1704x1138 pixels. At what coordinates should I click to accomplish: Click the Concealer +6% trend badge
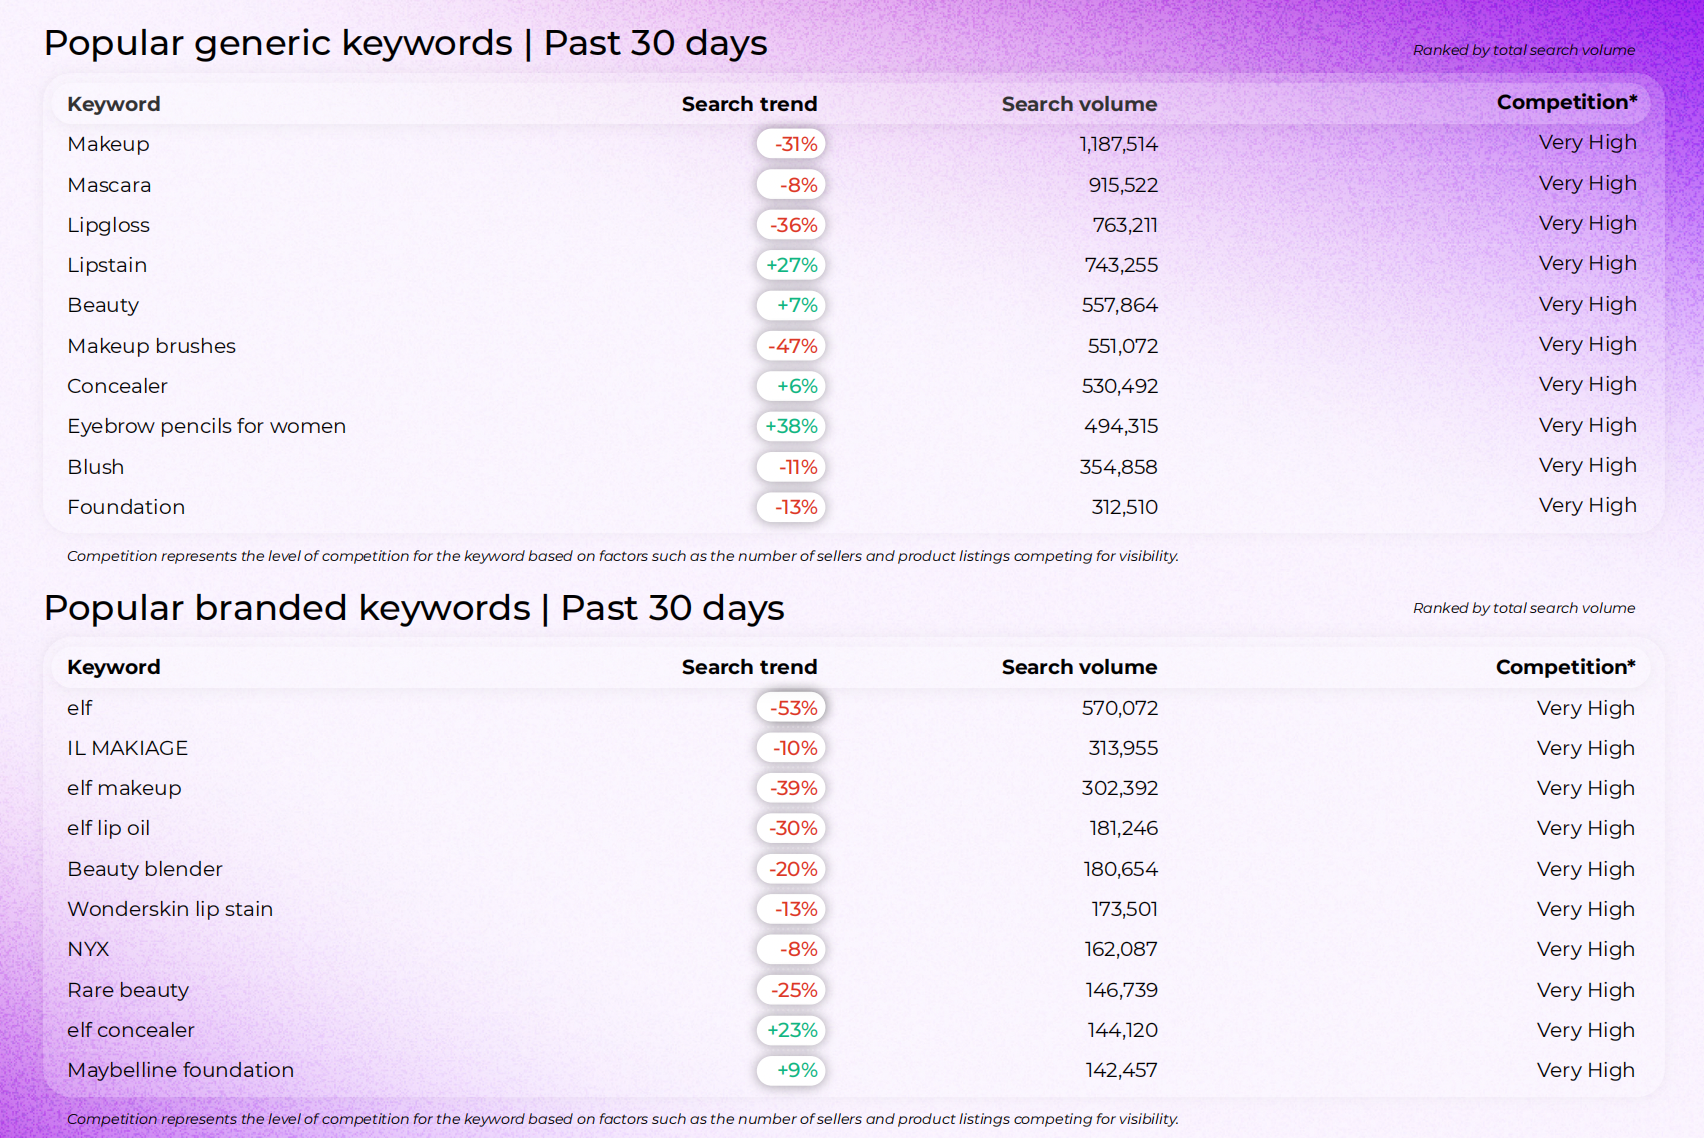click(791, 386)
